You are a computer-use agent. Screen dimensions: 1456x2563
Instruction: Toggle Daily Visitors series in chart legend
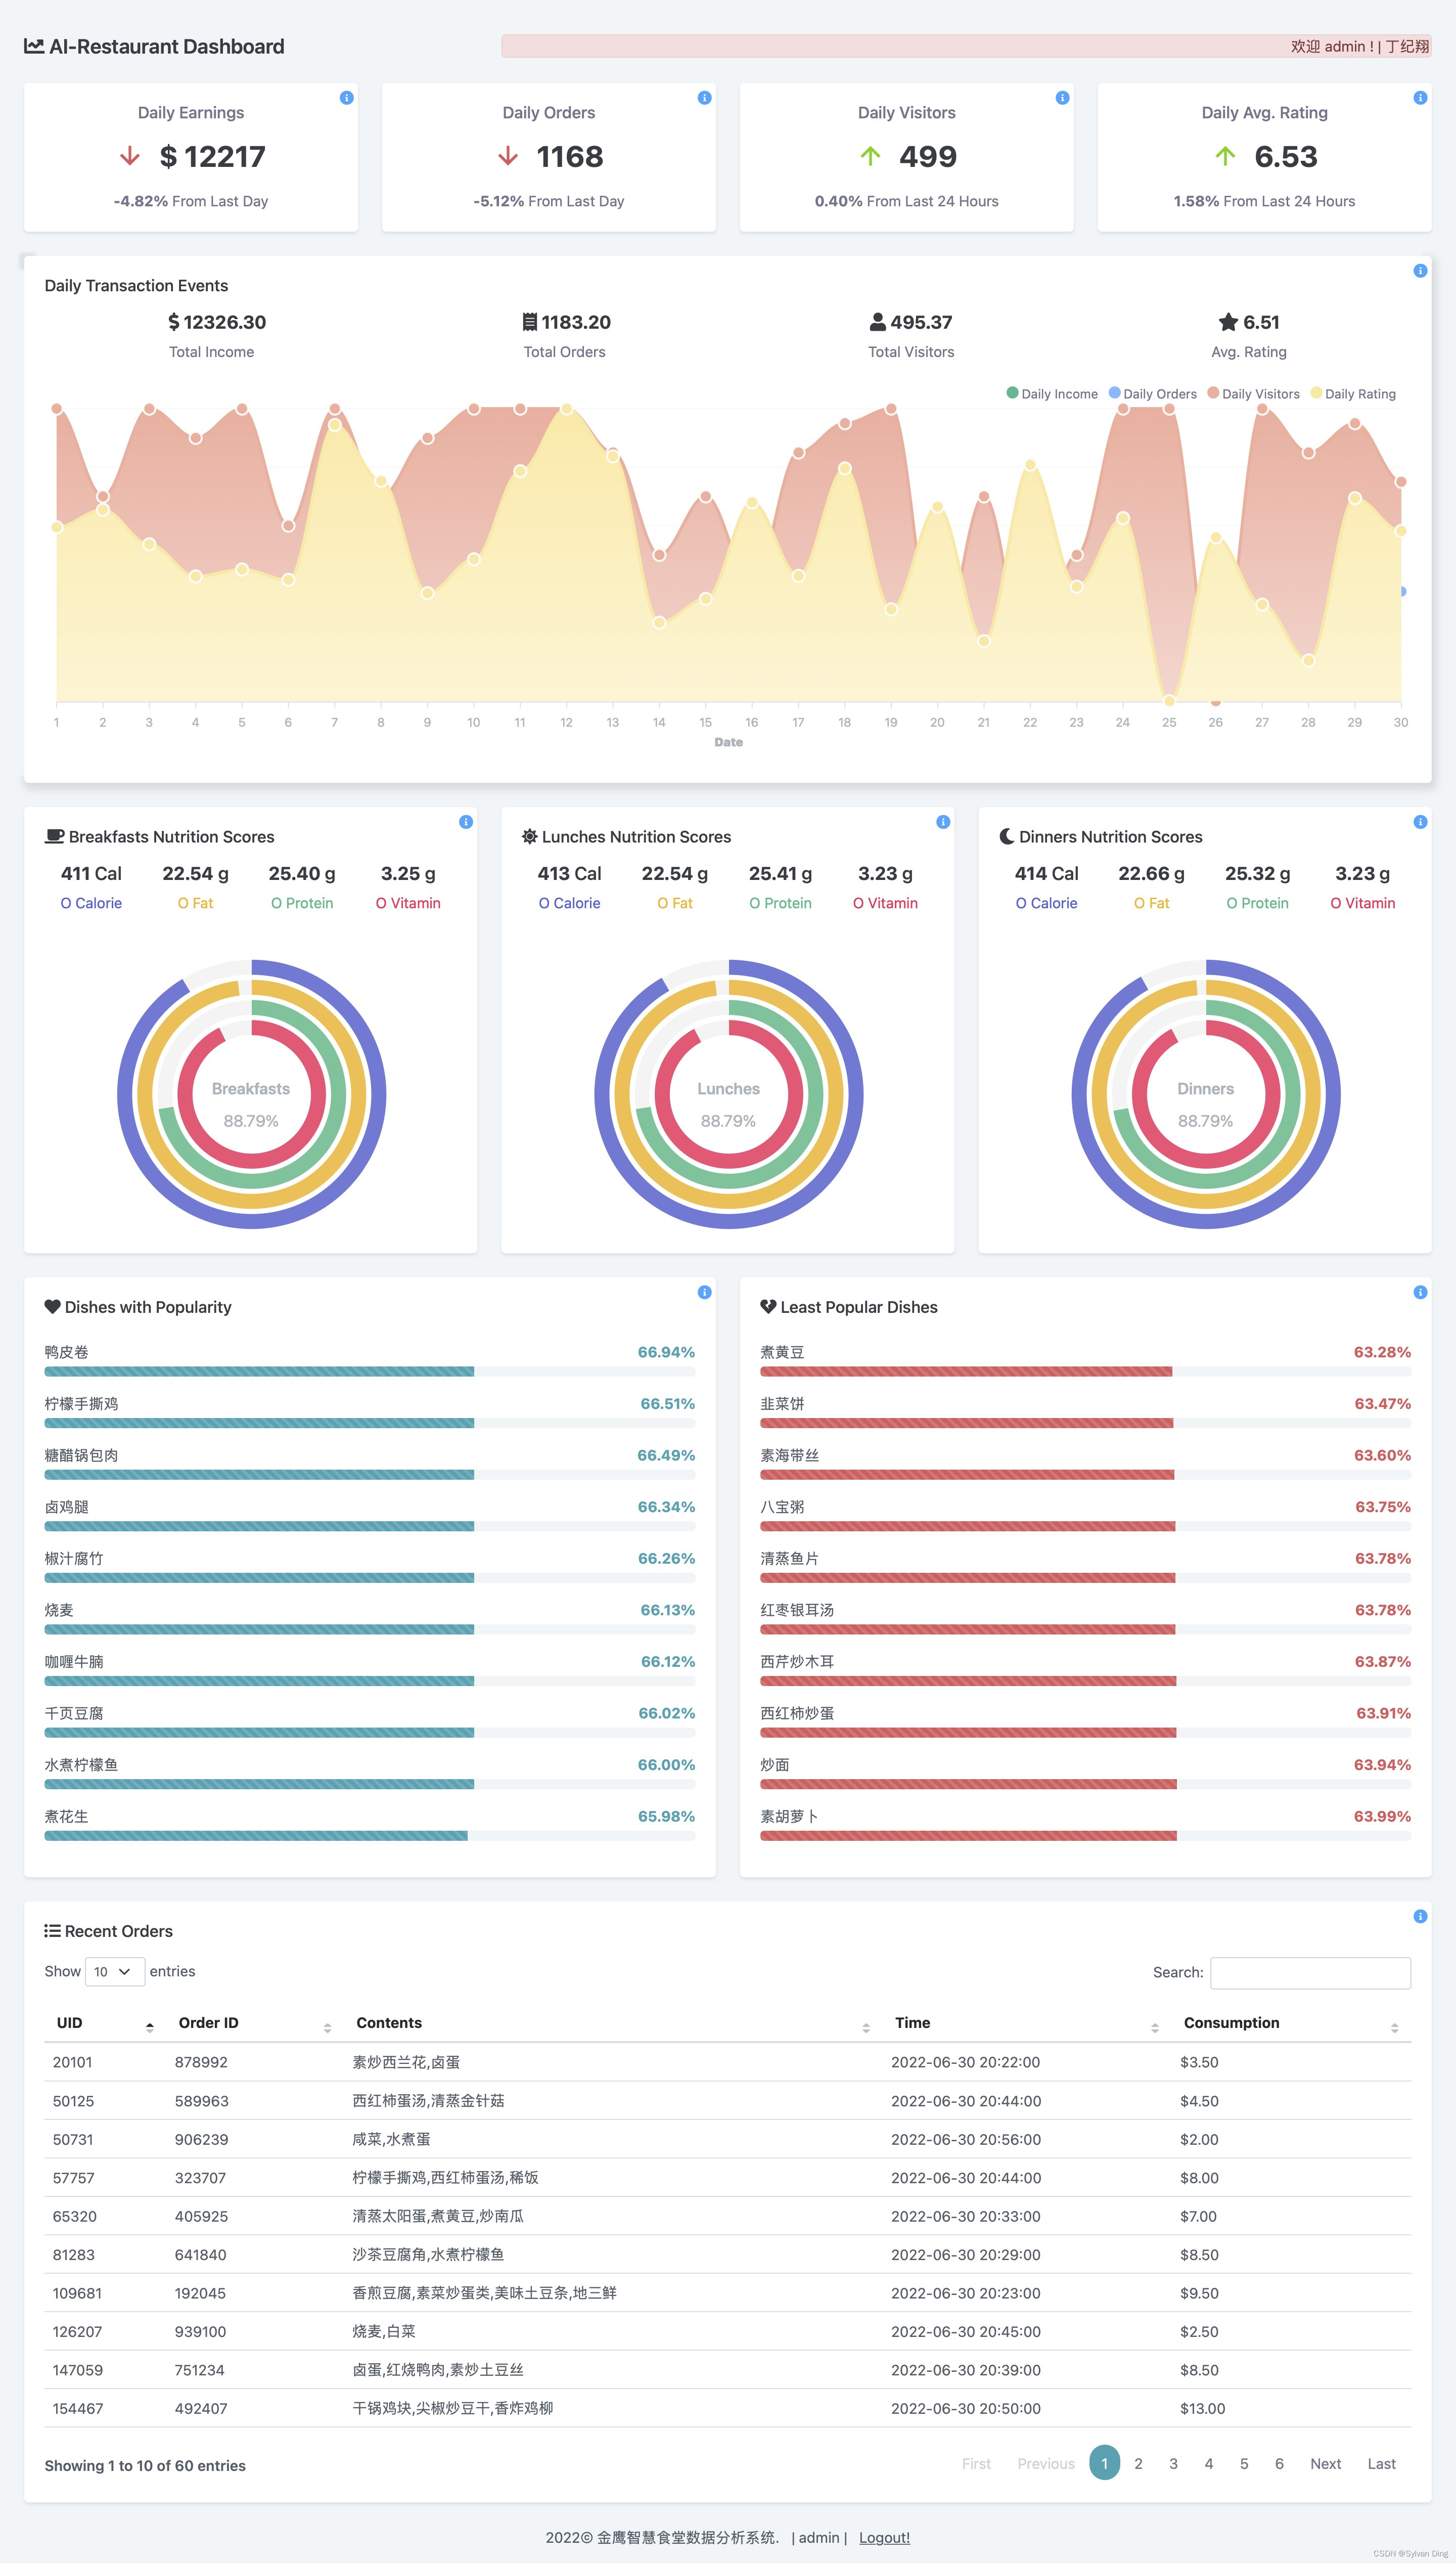point(1253,394)
